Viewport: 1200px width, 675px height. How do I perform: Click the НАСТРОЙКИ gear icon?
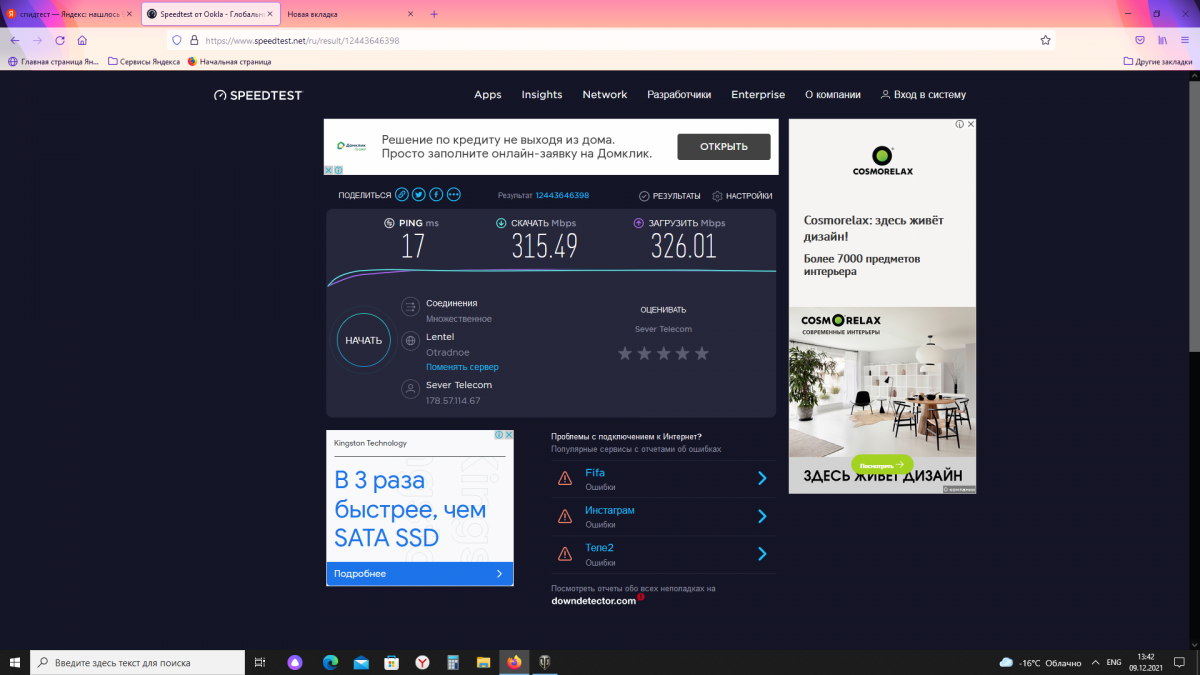point(717,196)
